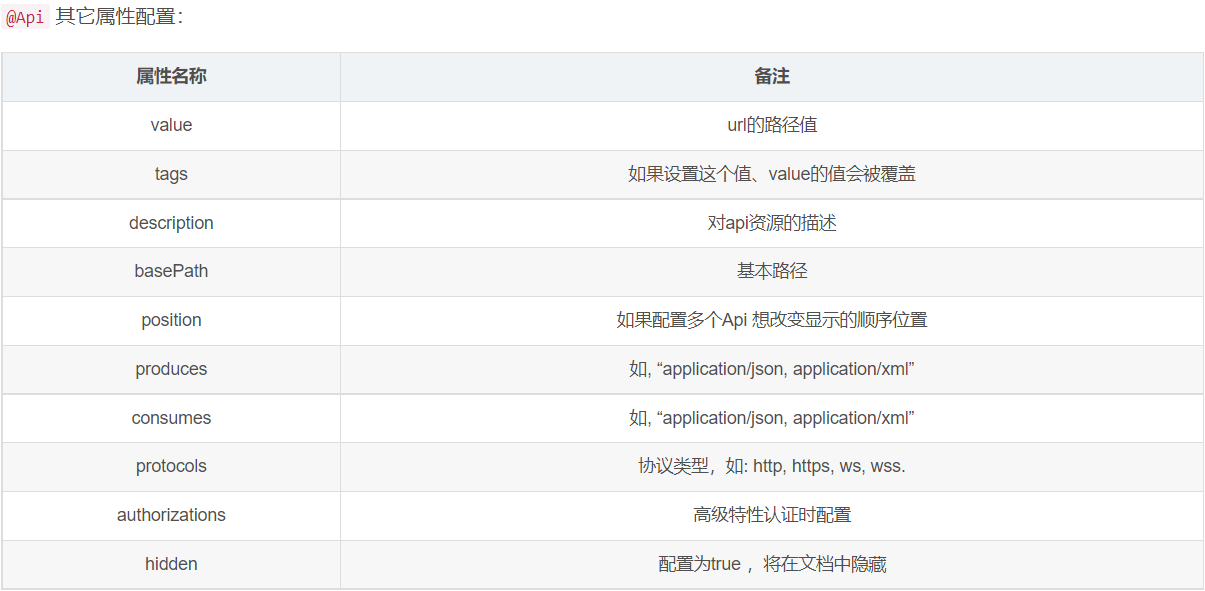Select the 配置为true remark in hidden row
Viewport: 1205px width, 591px height.
(x=771, y=564)
